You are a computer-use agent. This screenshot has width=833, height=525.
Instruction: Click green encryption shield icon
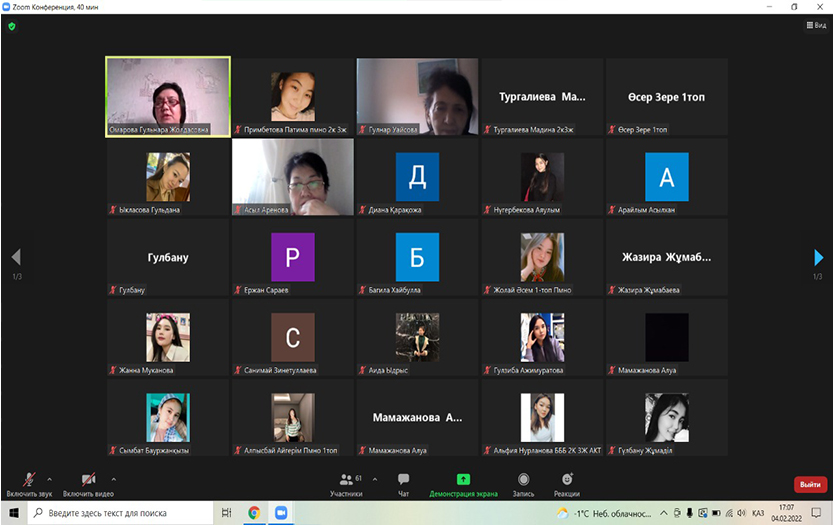tap(12, 26)
